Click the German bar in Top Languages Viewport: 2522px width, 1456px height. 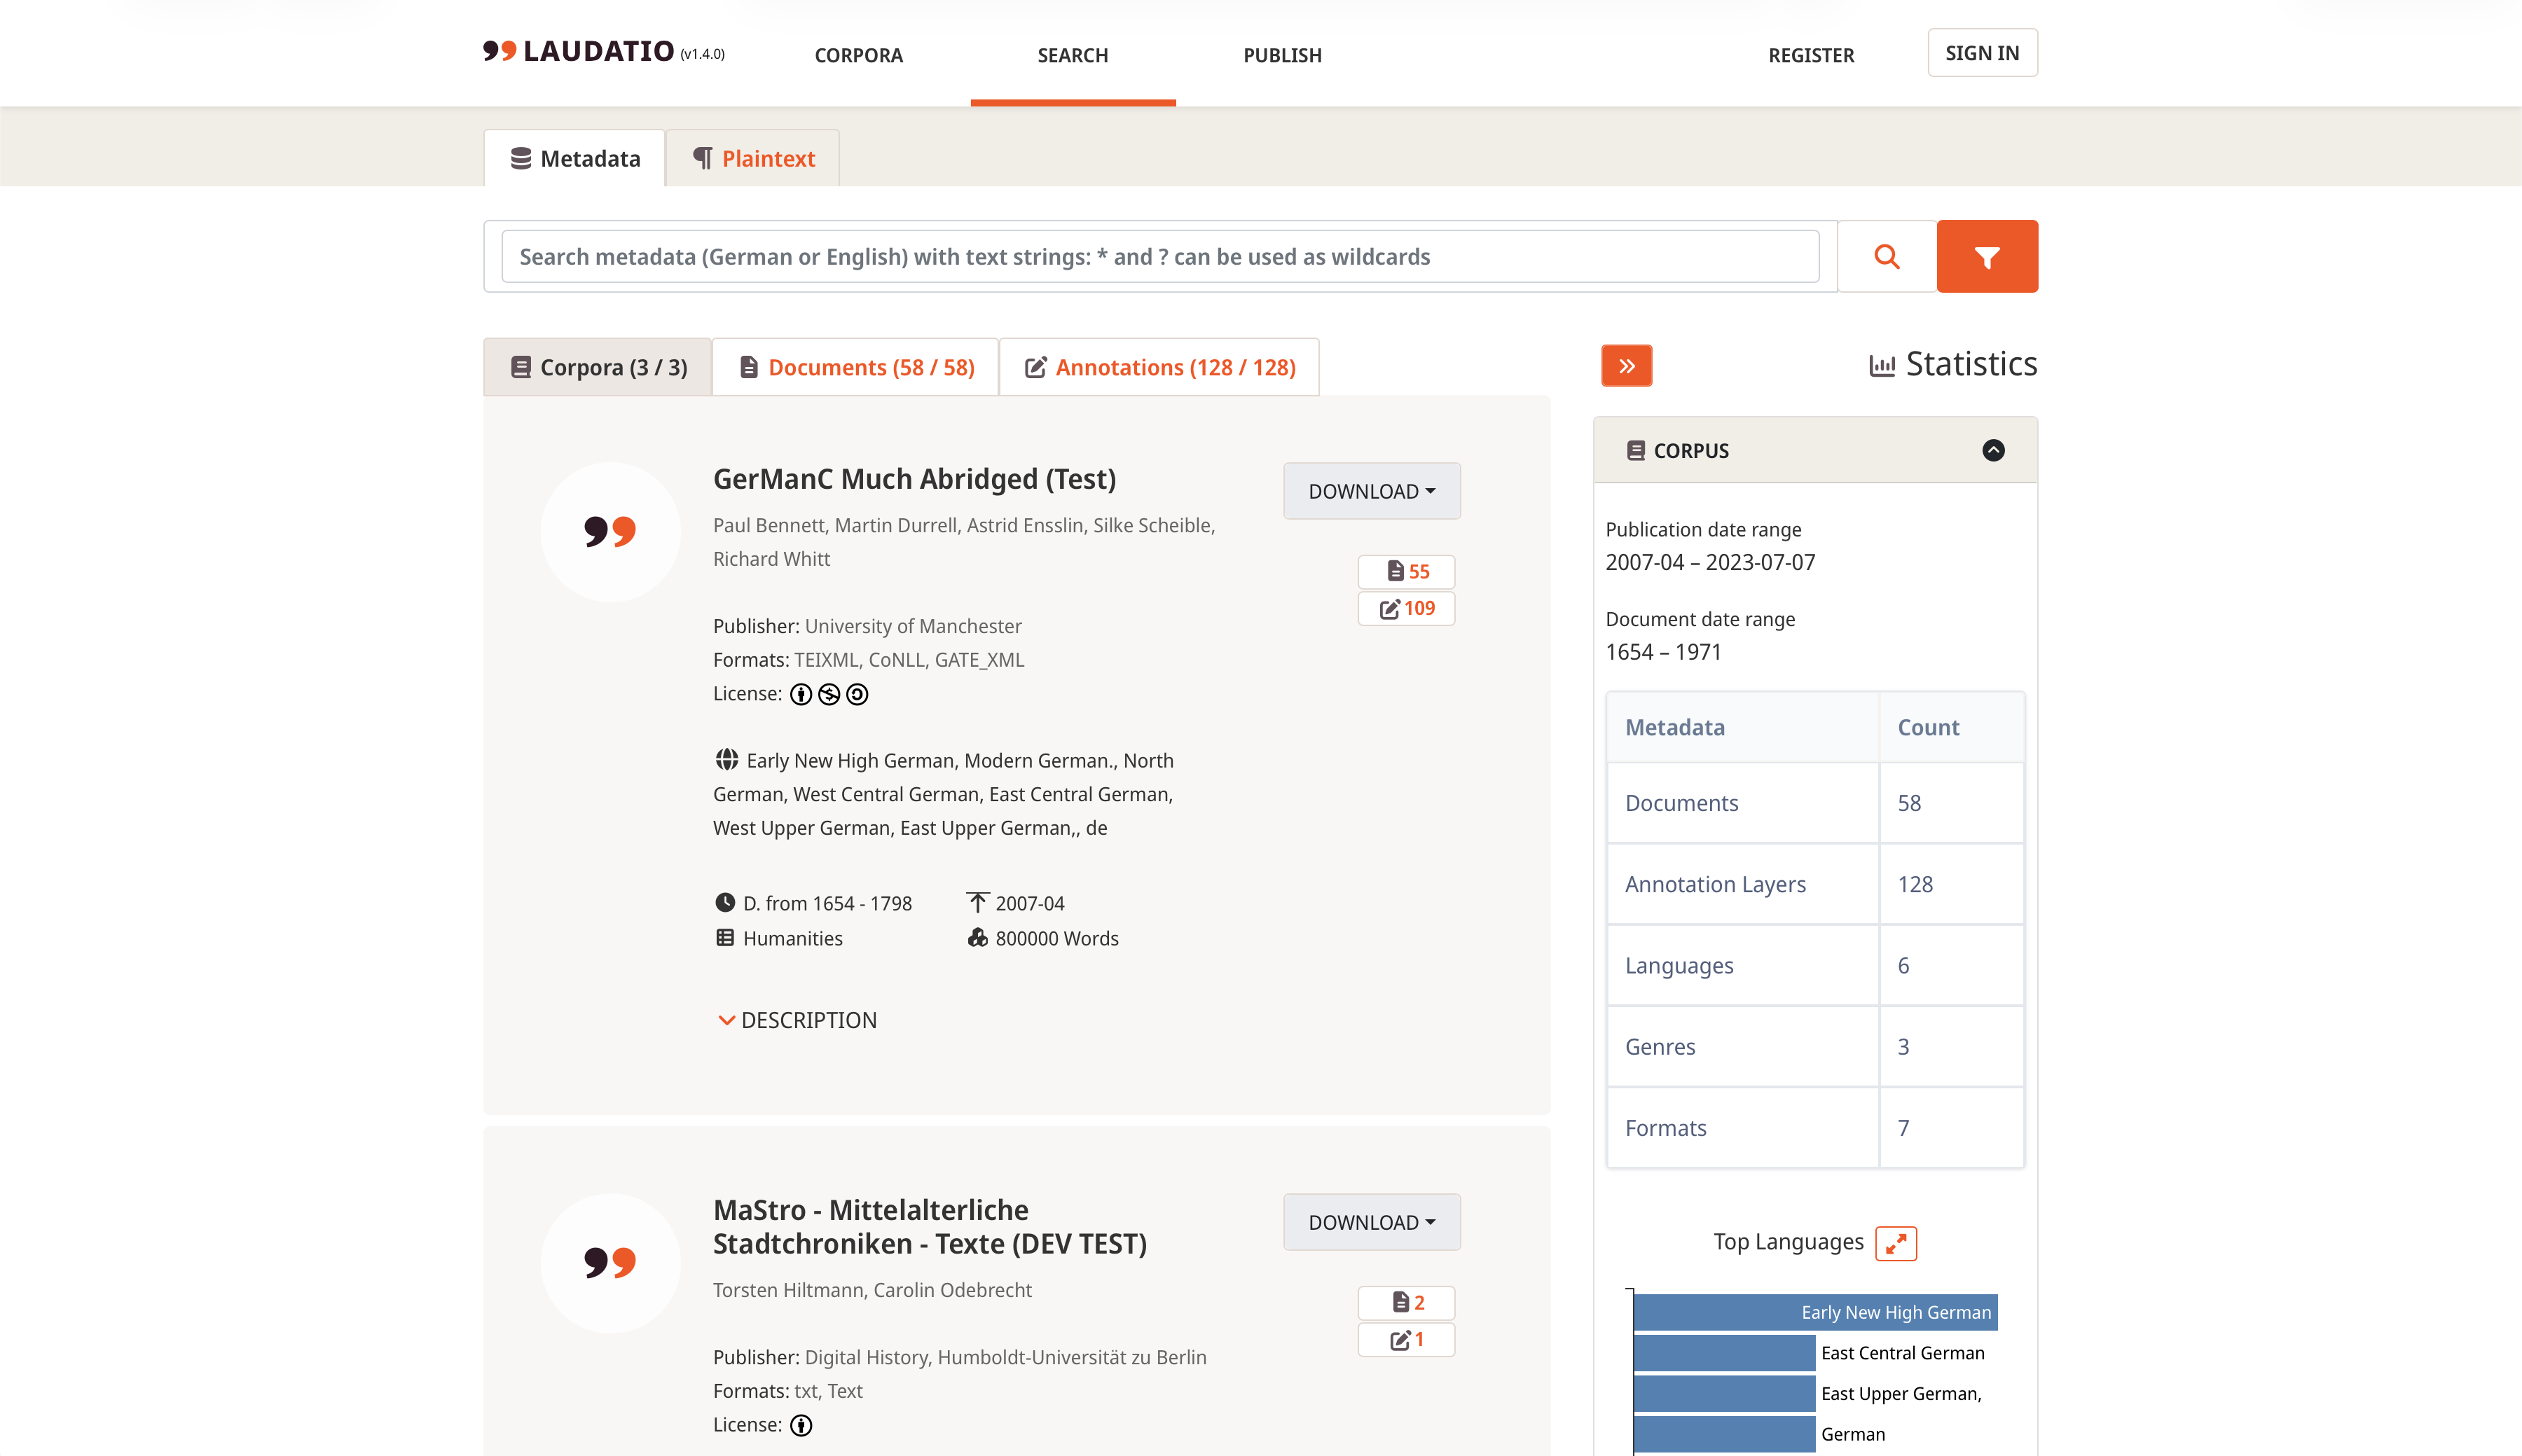click(x=1724, y=1434)
